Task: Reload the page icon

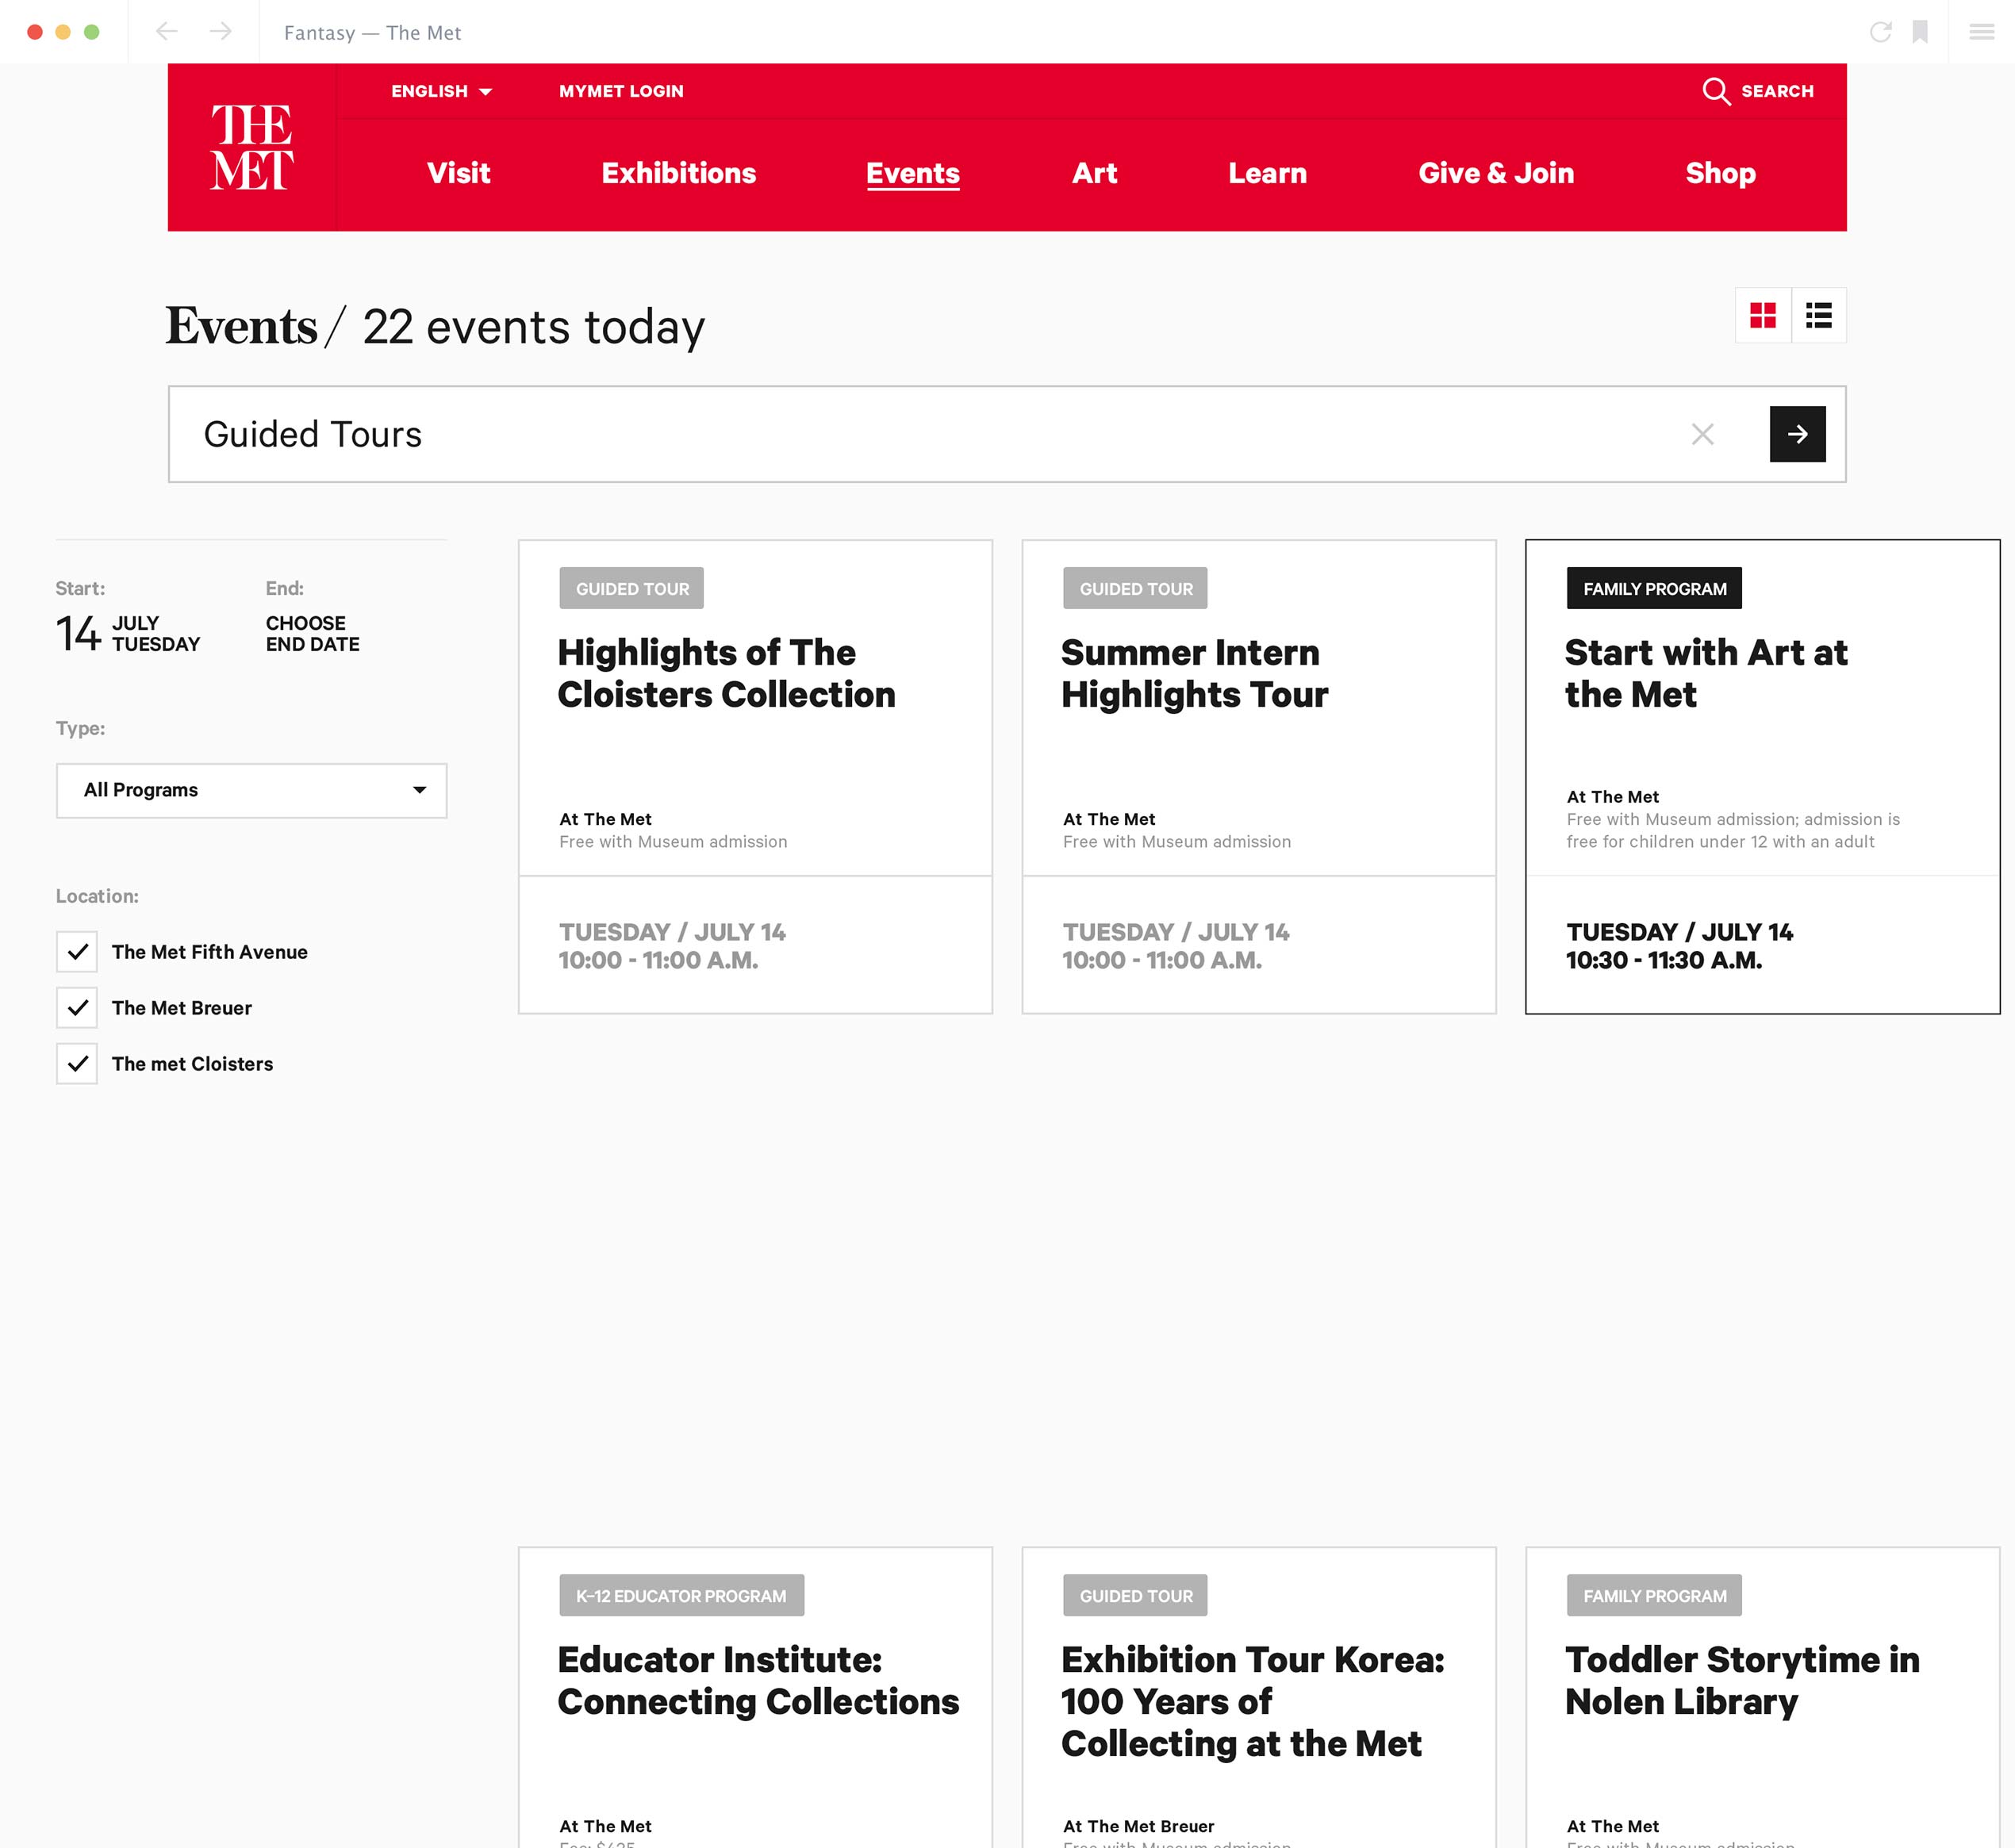Action: pyautogui.click(x=1880, y=32)
